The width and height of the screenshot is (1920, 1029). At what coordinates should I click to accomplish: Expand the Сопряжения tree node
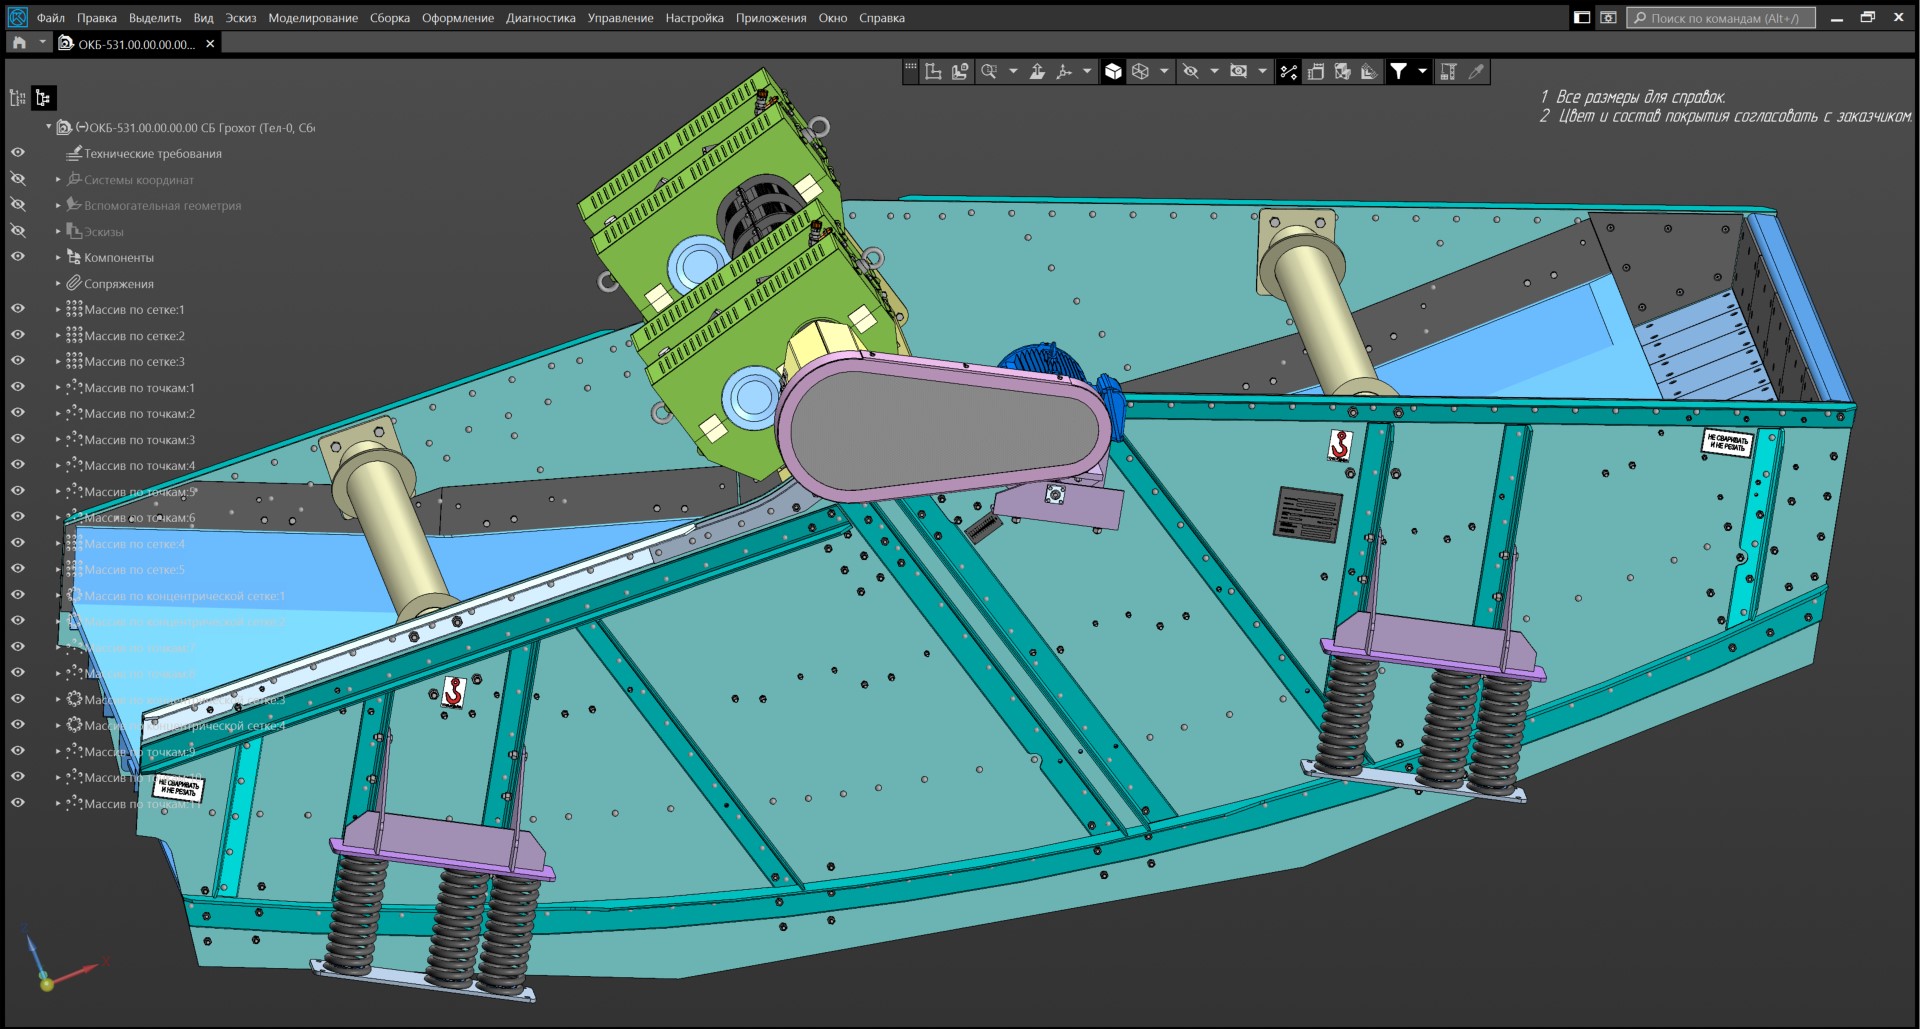[58, 284]
